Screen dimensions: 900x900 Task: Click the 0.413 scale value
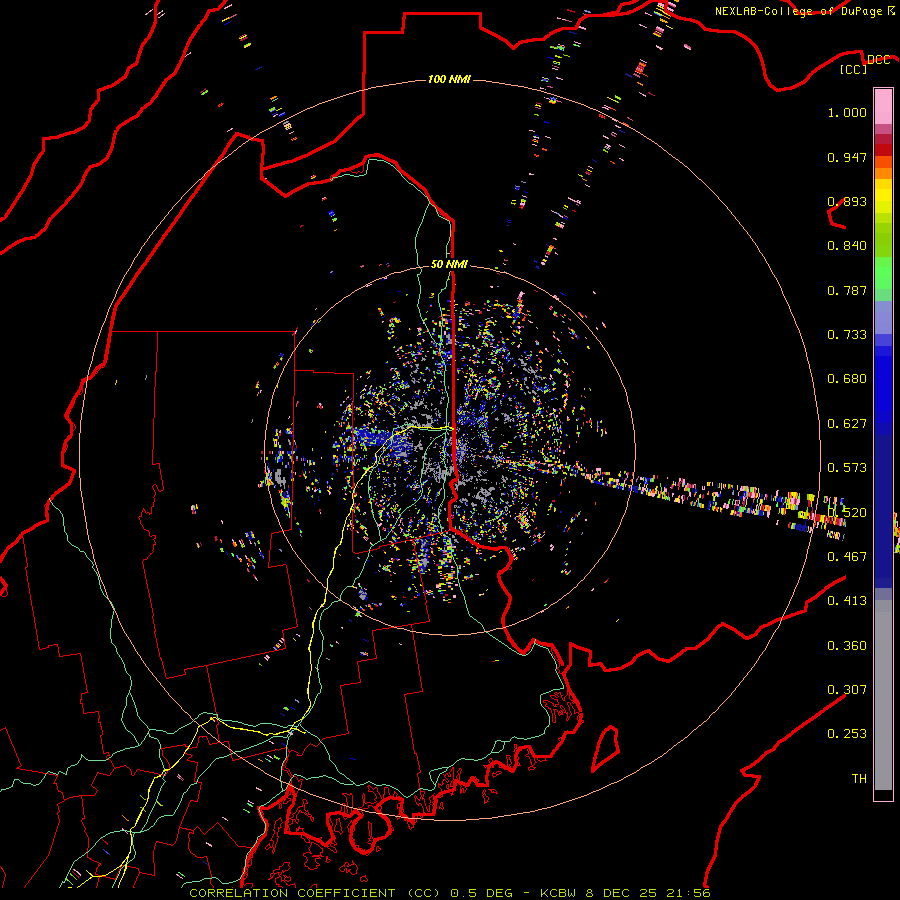(x=847, y=601)
